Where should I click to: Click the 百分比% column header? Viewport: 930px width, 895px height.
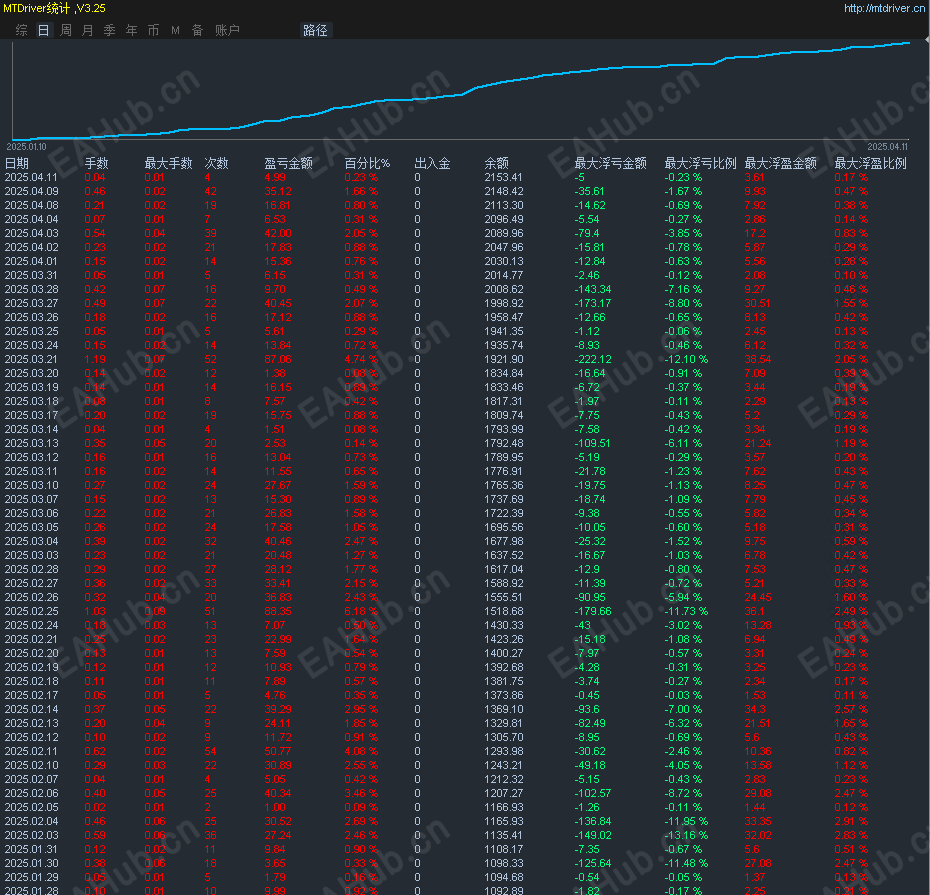pyautogui.click(x=367, y=163)
